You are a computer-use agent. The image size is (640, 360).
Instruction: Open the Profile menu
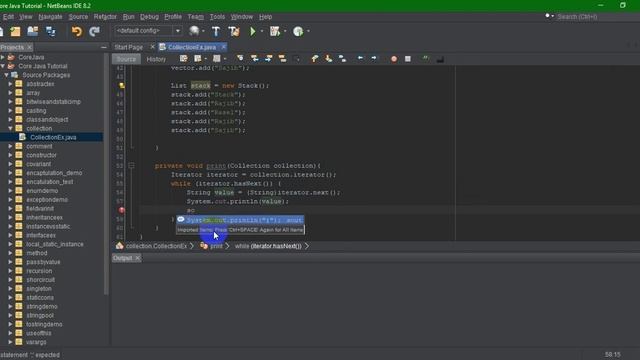point(173,17)
